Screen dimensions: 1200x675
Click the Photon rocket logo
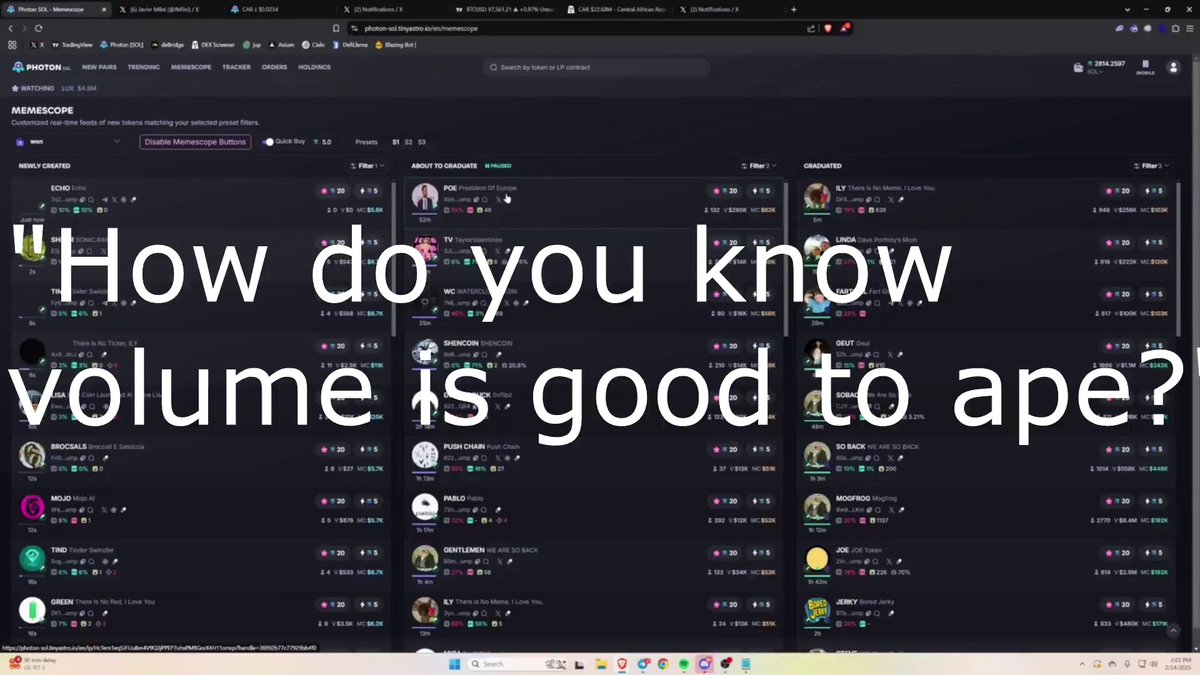18,67
